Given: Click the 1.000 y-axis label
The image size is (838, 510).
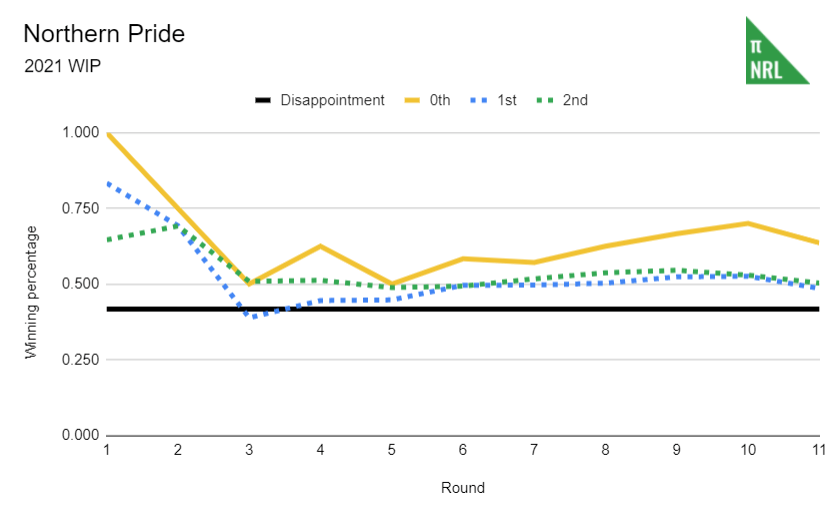Looking at the screenshot, I should coord(81,133).
